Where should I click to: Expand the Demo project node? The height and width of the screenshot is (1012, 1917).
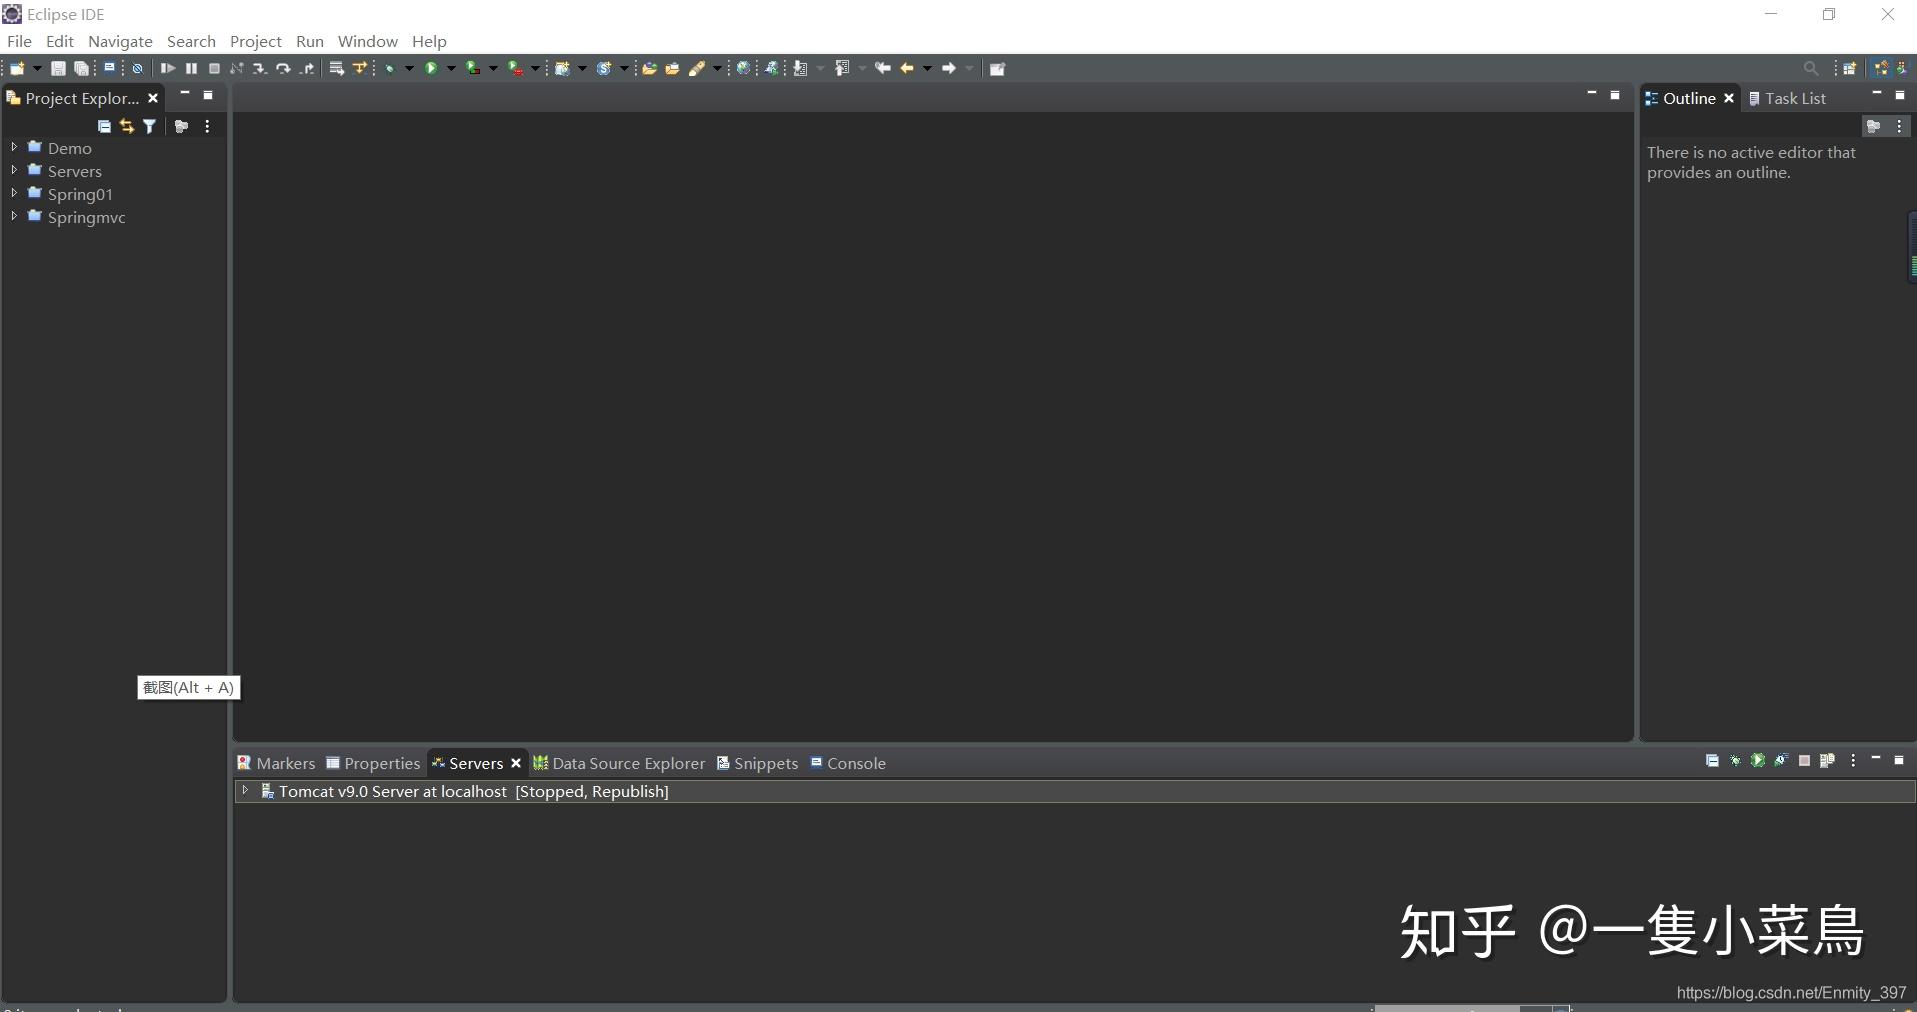(x=14, y=147)
